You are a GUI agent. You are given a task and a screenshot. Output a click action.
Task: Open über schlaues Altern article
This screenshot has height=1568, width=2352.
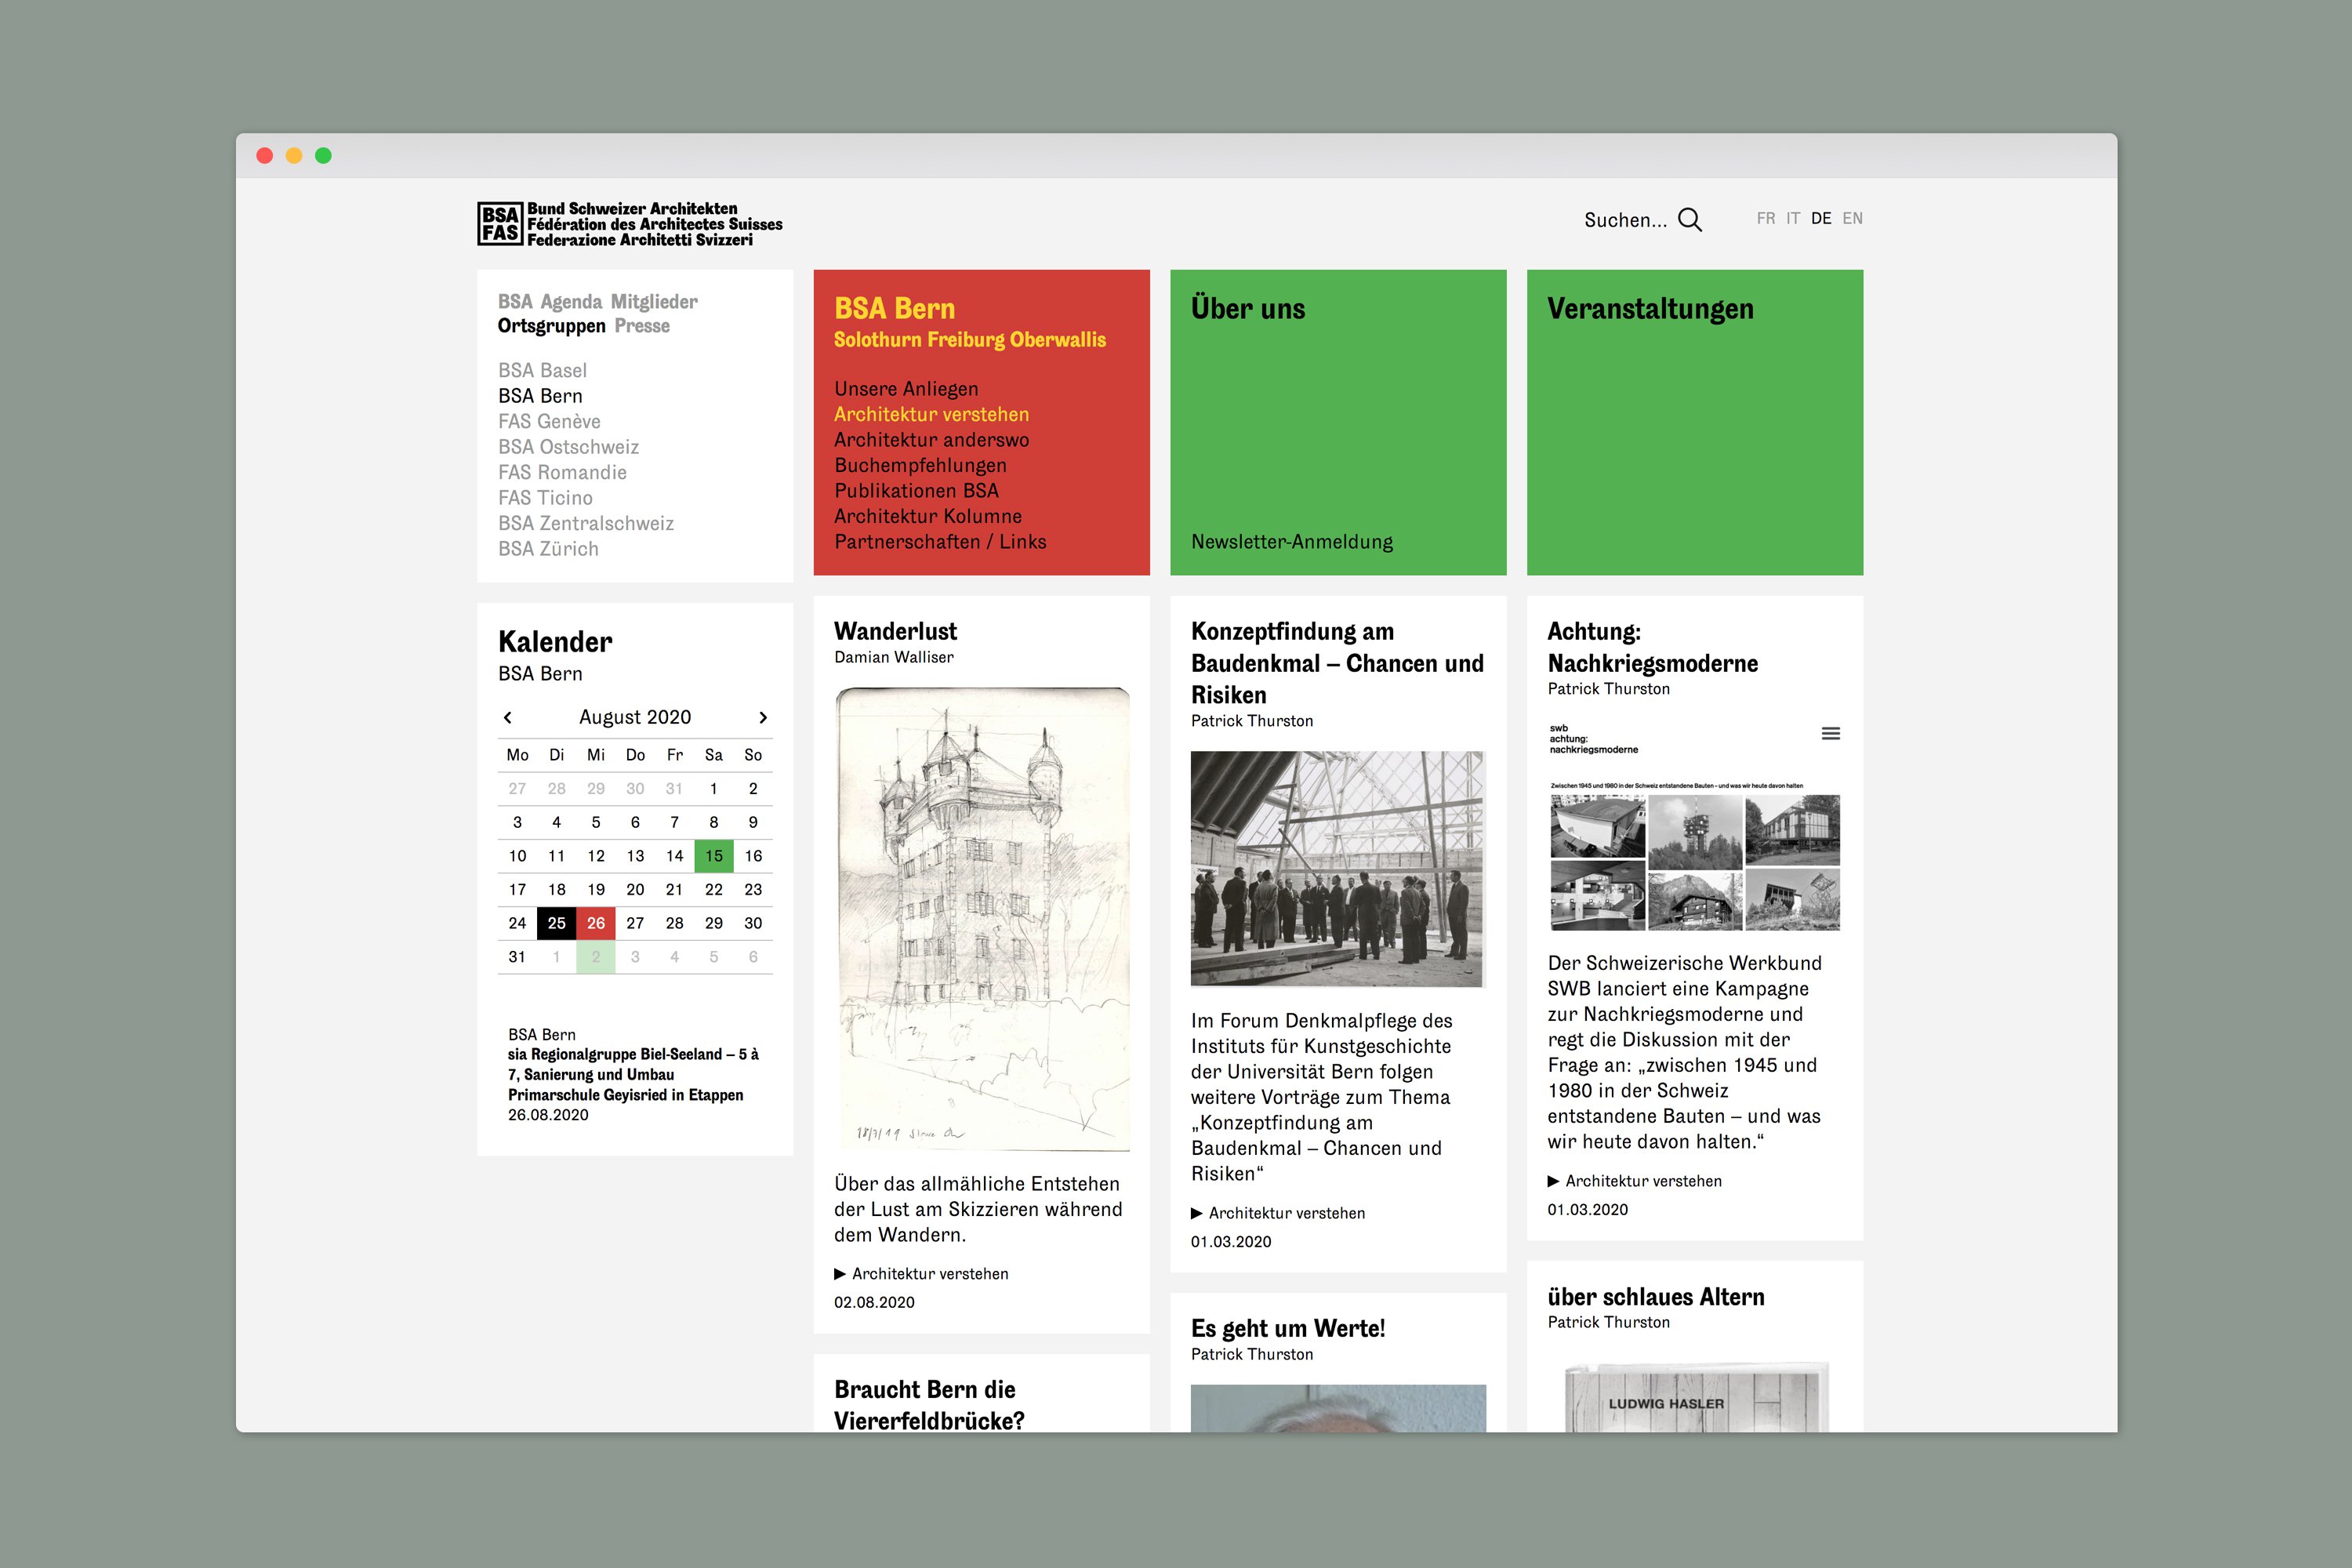pyautogui.click(x=1656, y=1297)
